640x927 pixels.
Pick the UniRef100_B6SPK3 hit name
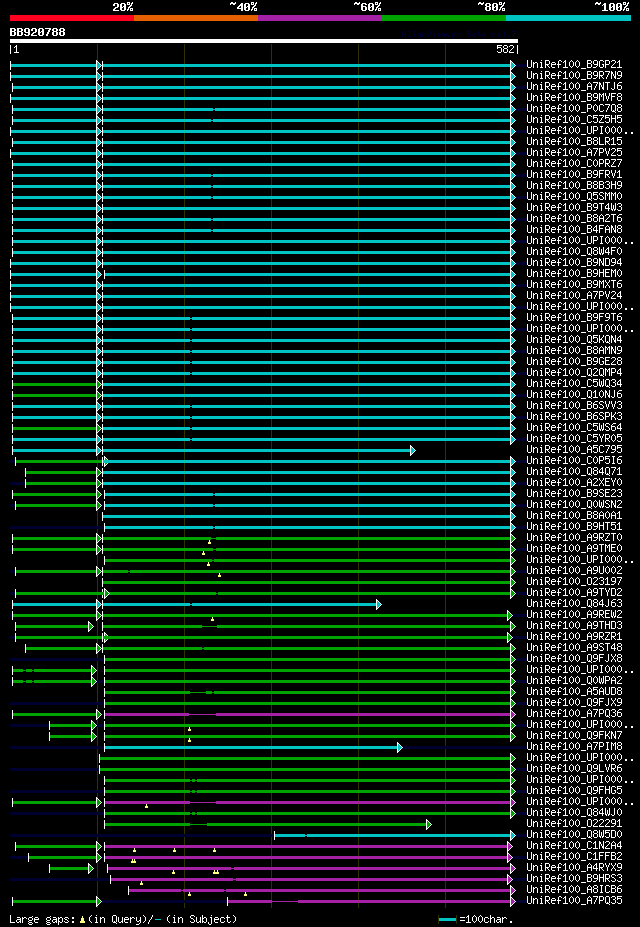pos(574,417)
